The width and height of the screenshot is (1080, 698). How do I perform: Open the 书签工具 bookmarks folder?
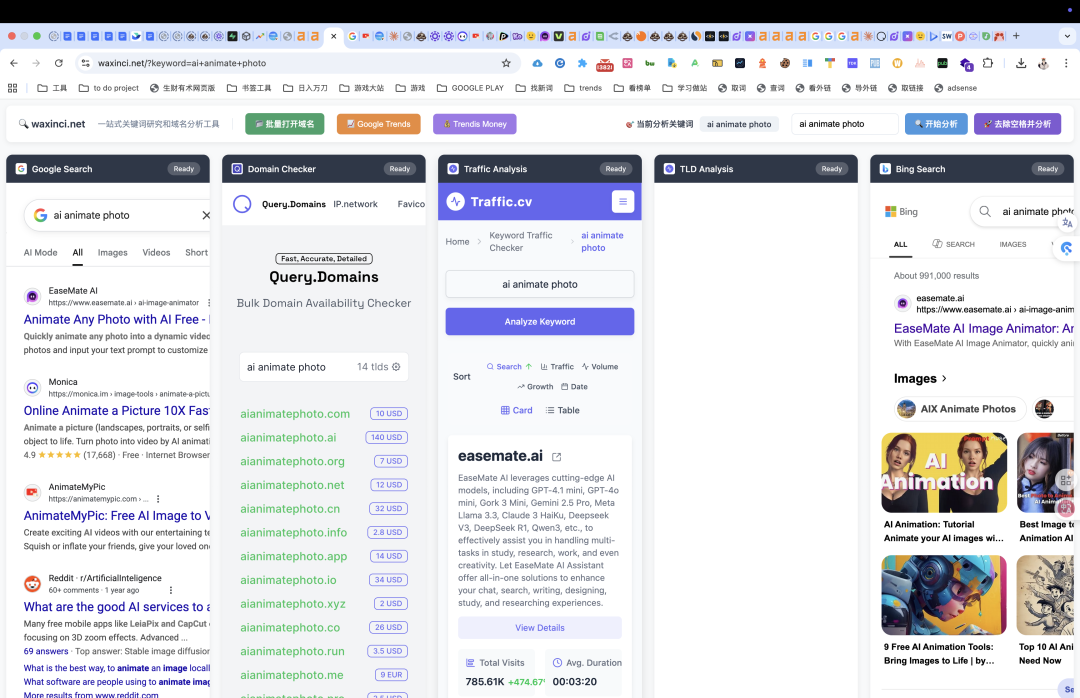click(x=249, y=88)
